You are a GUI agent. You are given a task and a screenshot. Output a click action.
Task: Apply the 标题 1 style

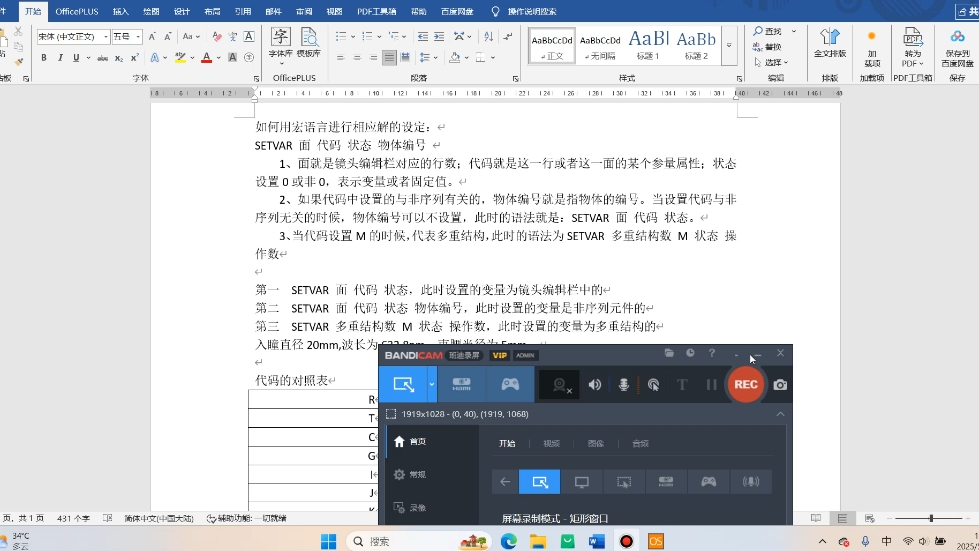pos(648,45)
